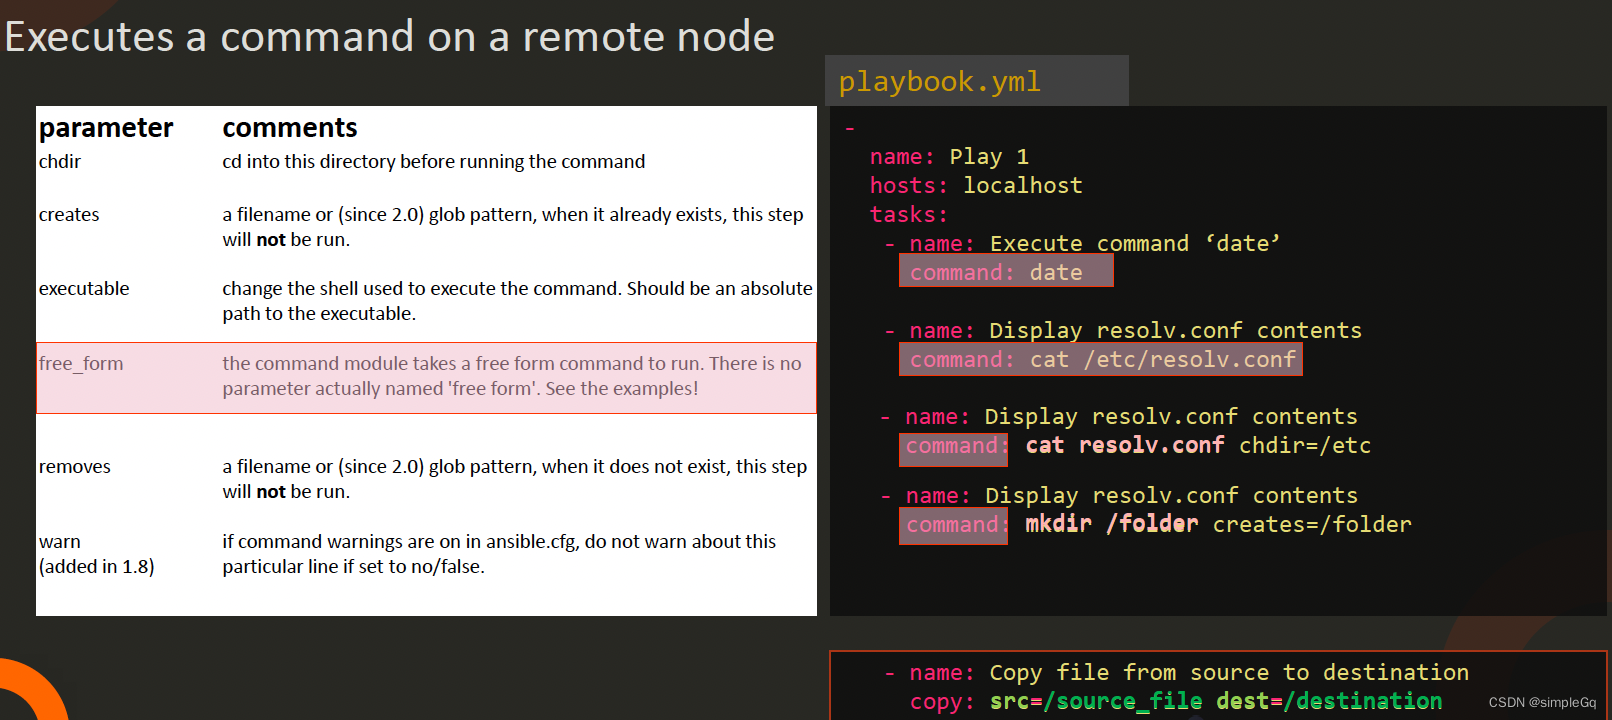The height and width of the screenshot is (720, 1612).
Task: Click the 'creates' parameter cell
Action: pyautogui.click(x=69, y=215)
